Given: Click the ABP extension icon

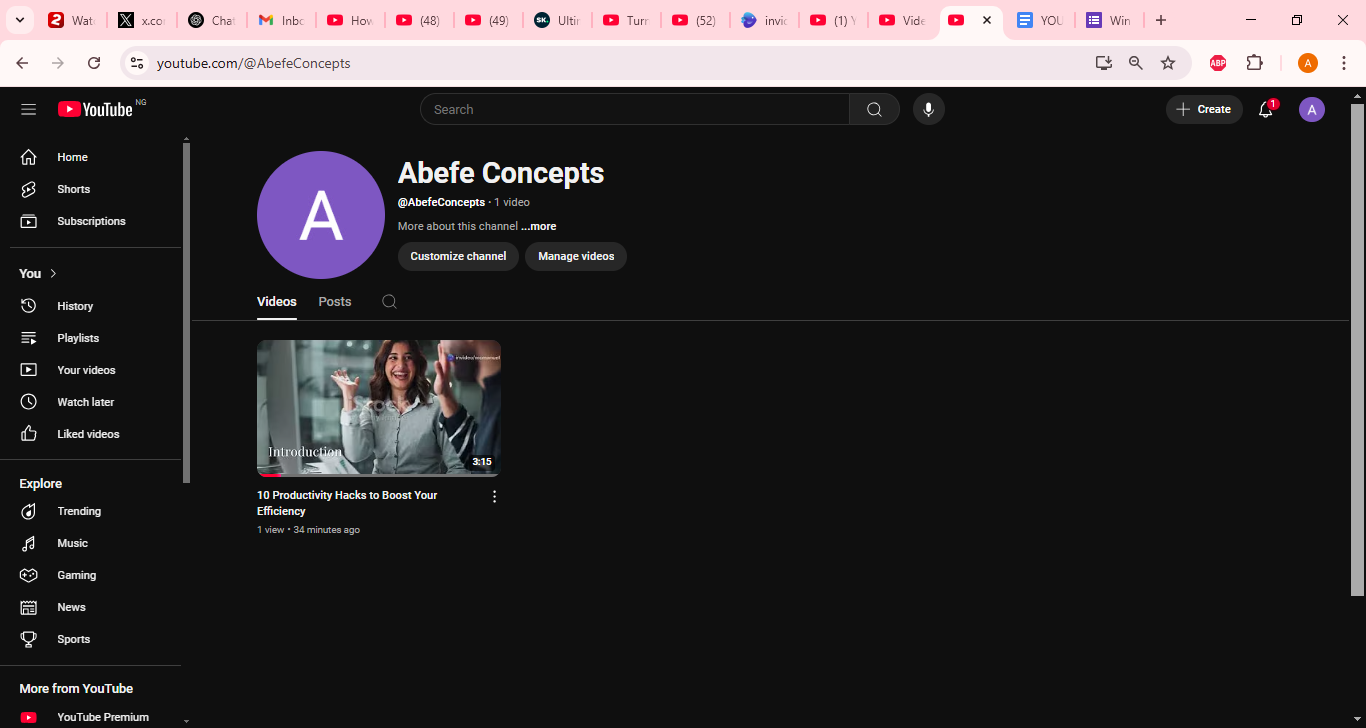Looking at the screenshot, I should point(1217,63).
